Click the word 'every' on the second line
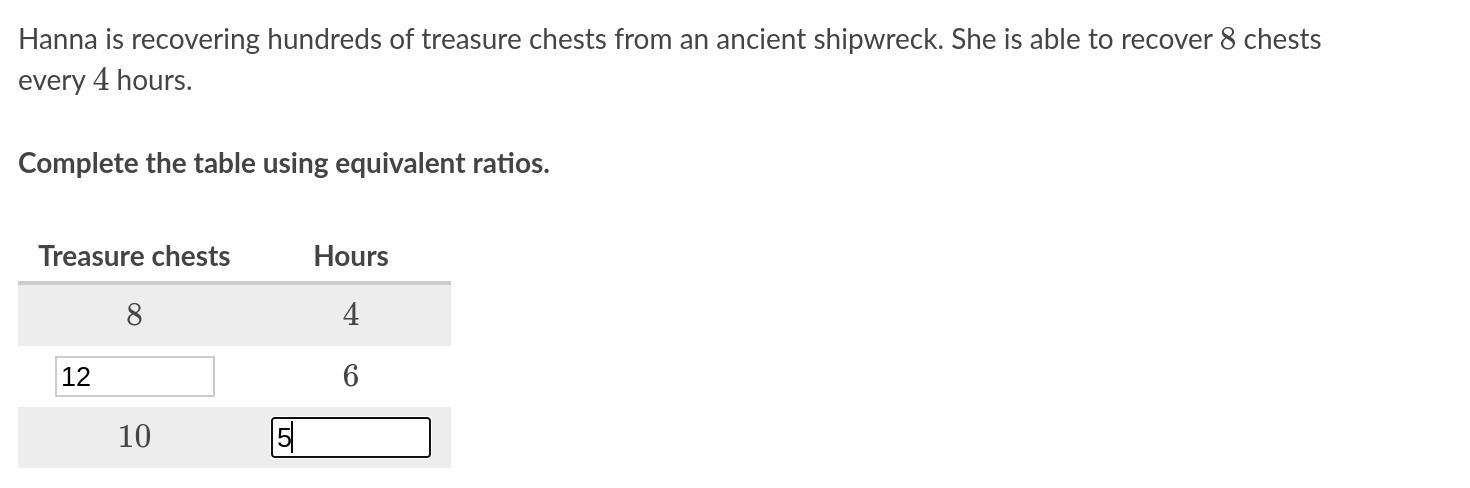 point(51,81)
